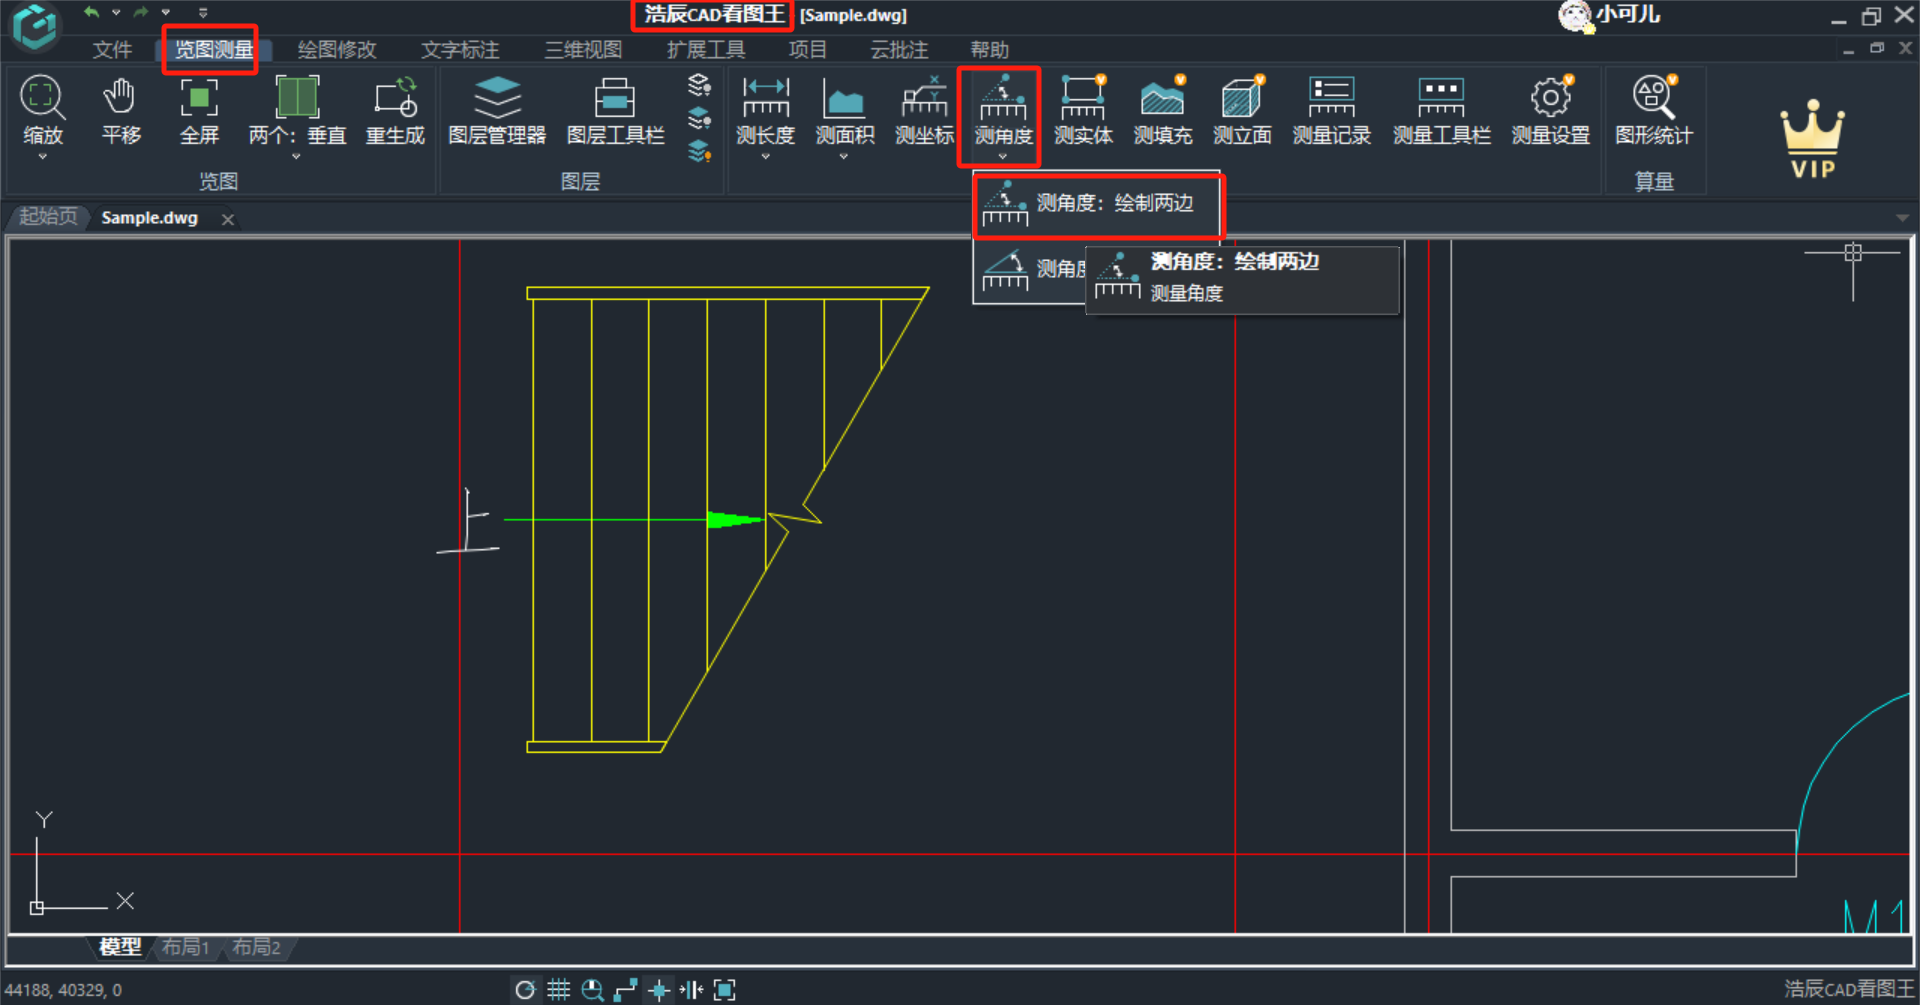The height and width of the screenshot is (1005, 1920).
Task: Toggle the corner-bracket full screen icon in status bar
Action: coord(725,990)
